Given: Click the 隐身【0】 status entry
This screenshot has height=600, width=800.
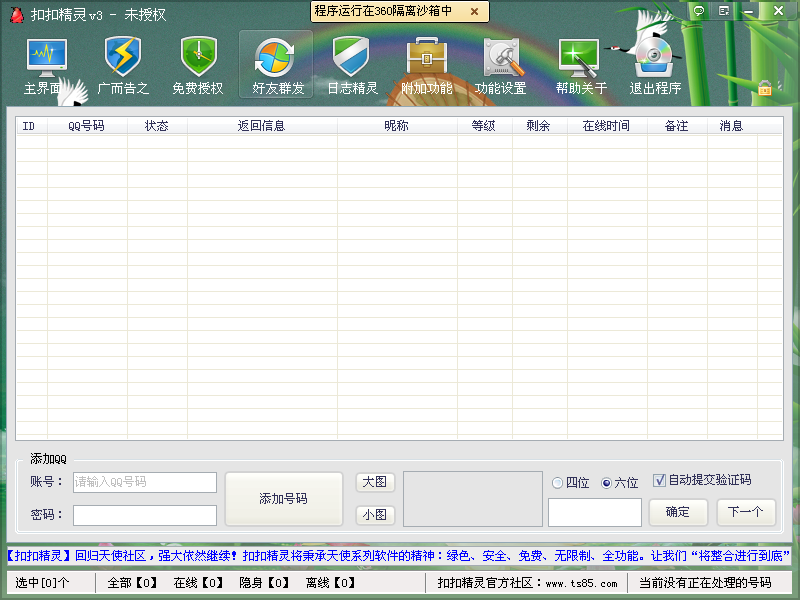Looking at the screenshot, I should tap(264, 583).
